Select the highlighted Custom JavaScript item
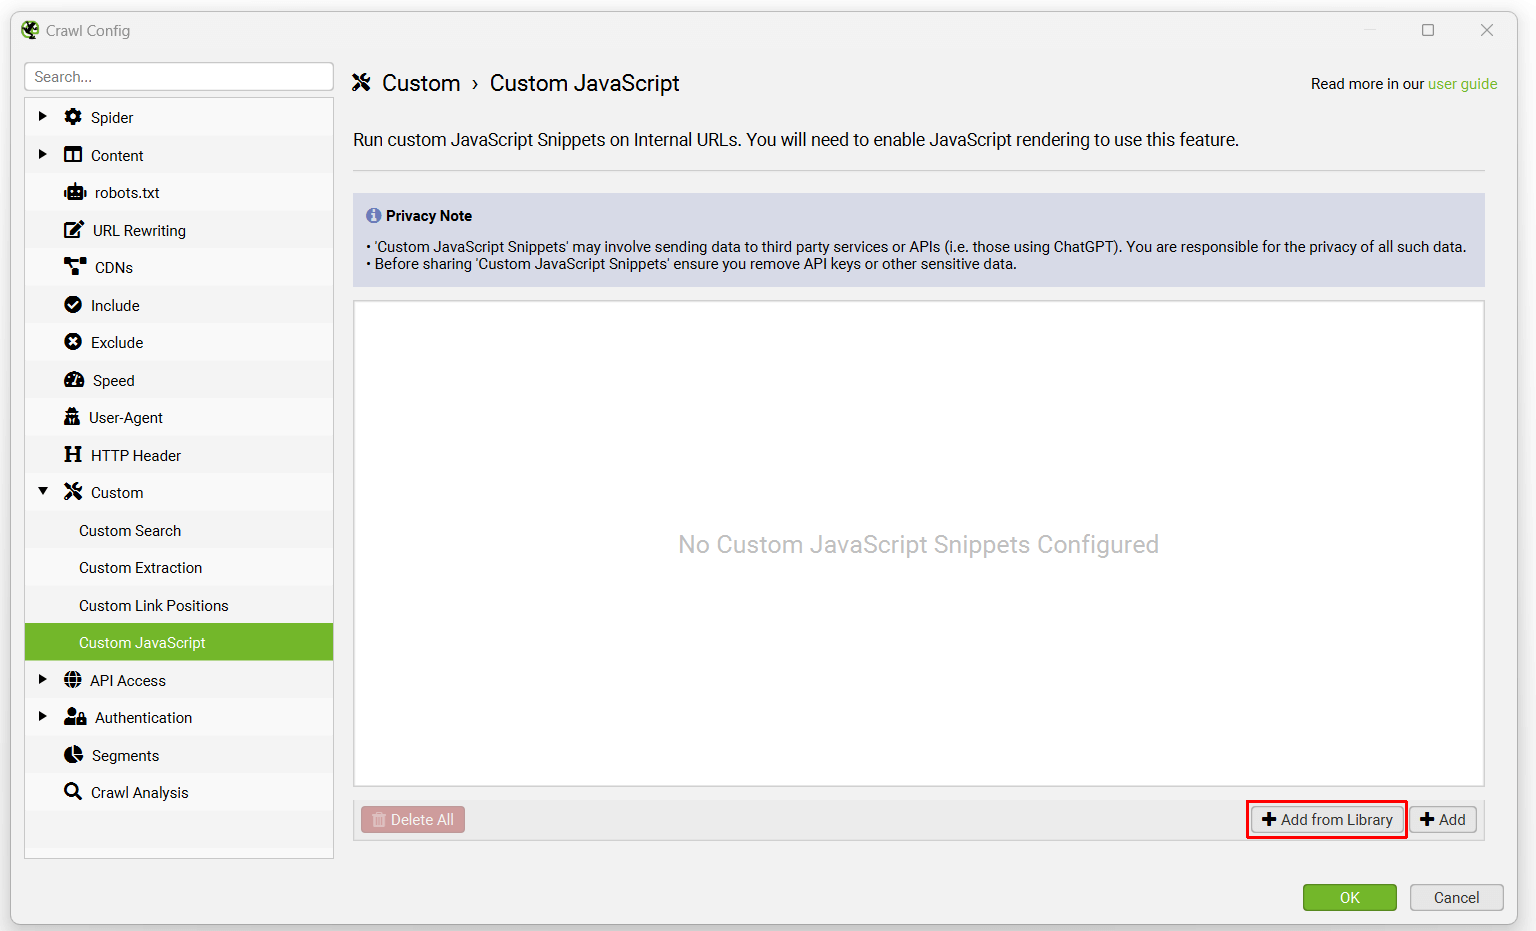Screen dimensions: 1536x931 click(179, 642)
